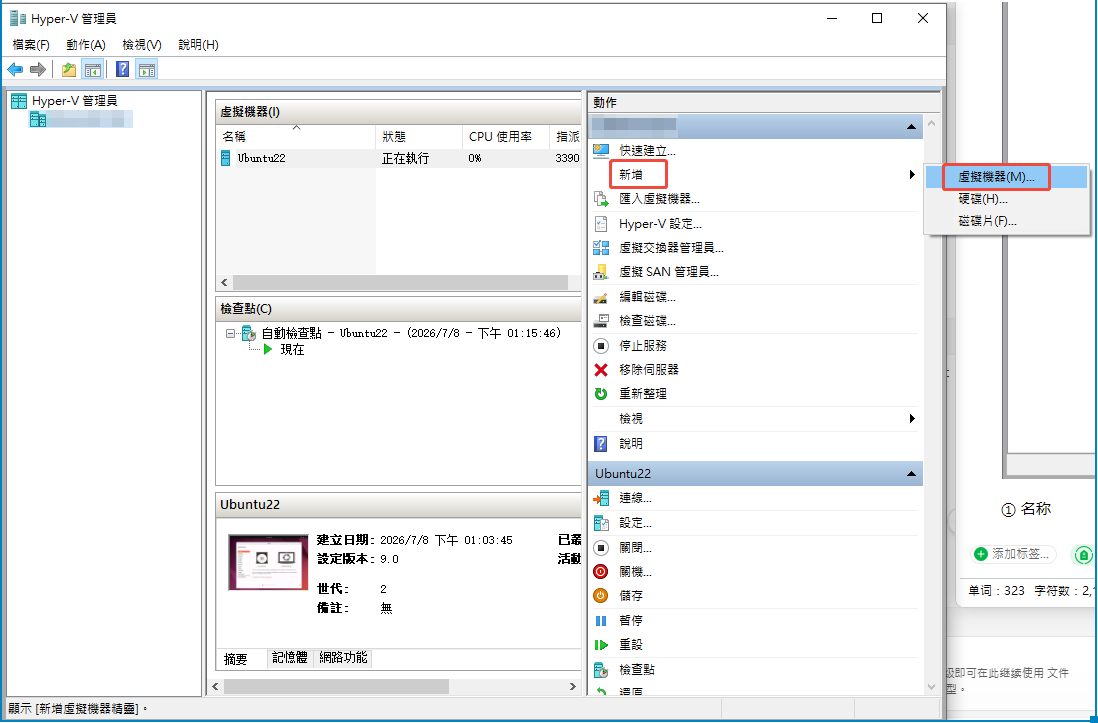Screen dimensions: 1098x723
Task: Click the 虛擬交換器管理員 icon
Action: click(601, 247)
